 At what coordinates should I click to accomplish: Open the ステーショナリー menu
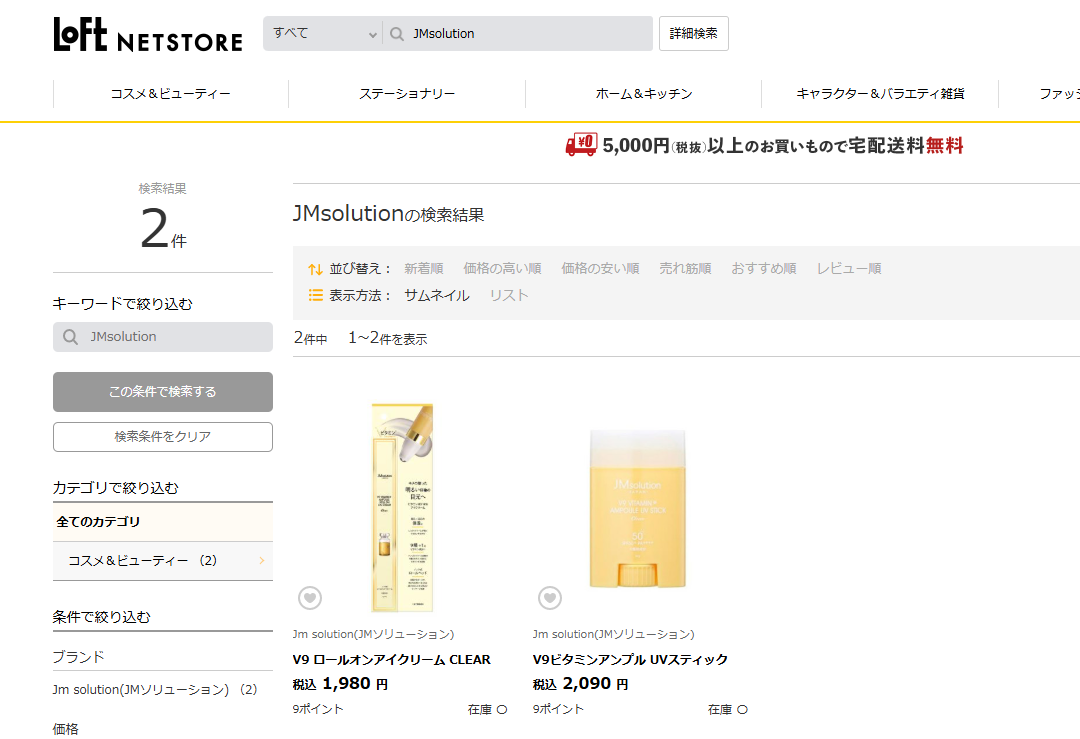(407, 94)
